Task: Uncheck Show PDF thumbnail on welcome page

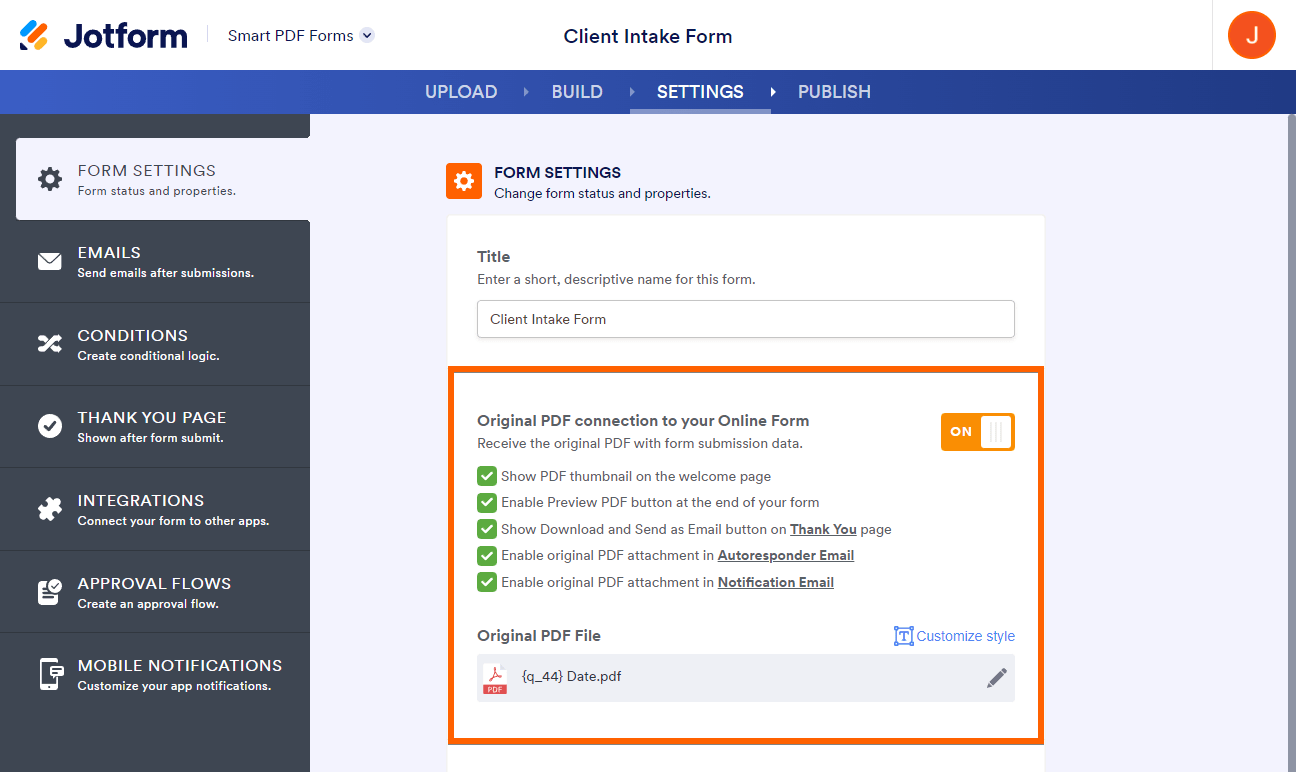Action: (x=487, y=476)
